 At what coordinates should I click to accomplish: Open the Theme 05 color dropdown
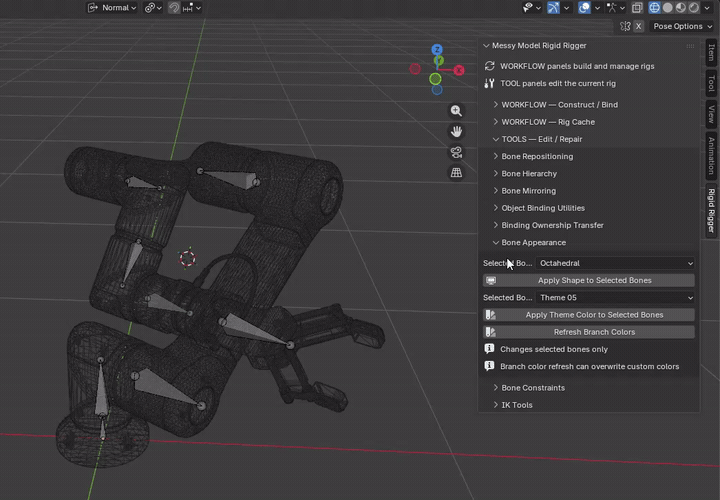pyautogui.click(x=615, y=298)
